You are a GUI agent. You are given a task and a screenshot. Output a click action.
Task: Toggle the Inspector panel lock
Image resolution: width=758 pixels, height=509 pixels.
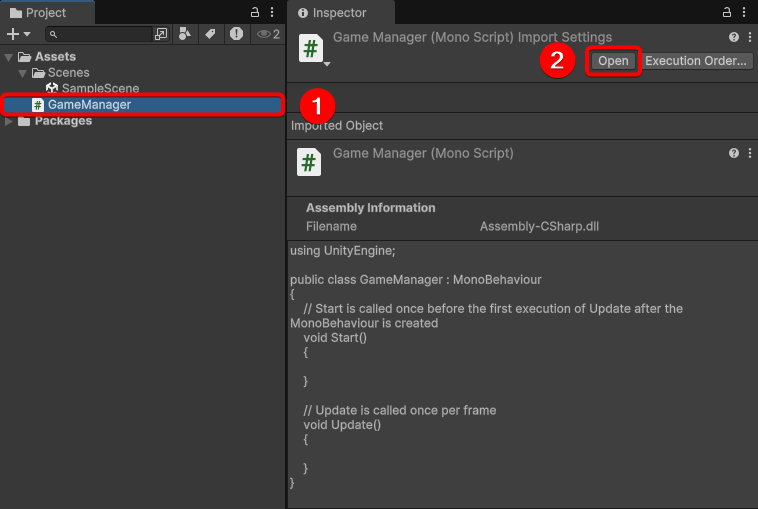(x=727, y=13)
